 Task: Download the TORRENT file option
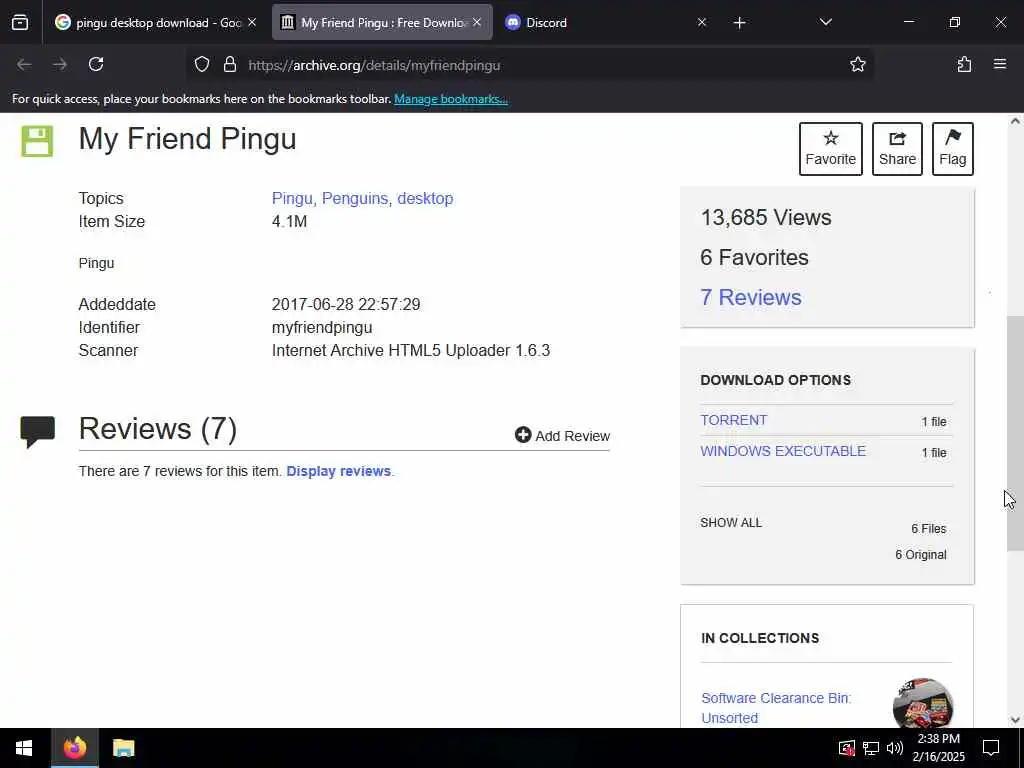point(733,420)
